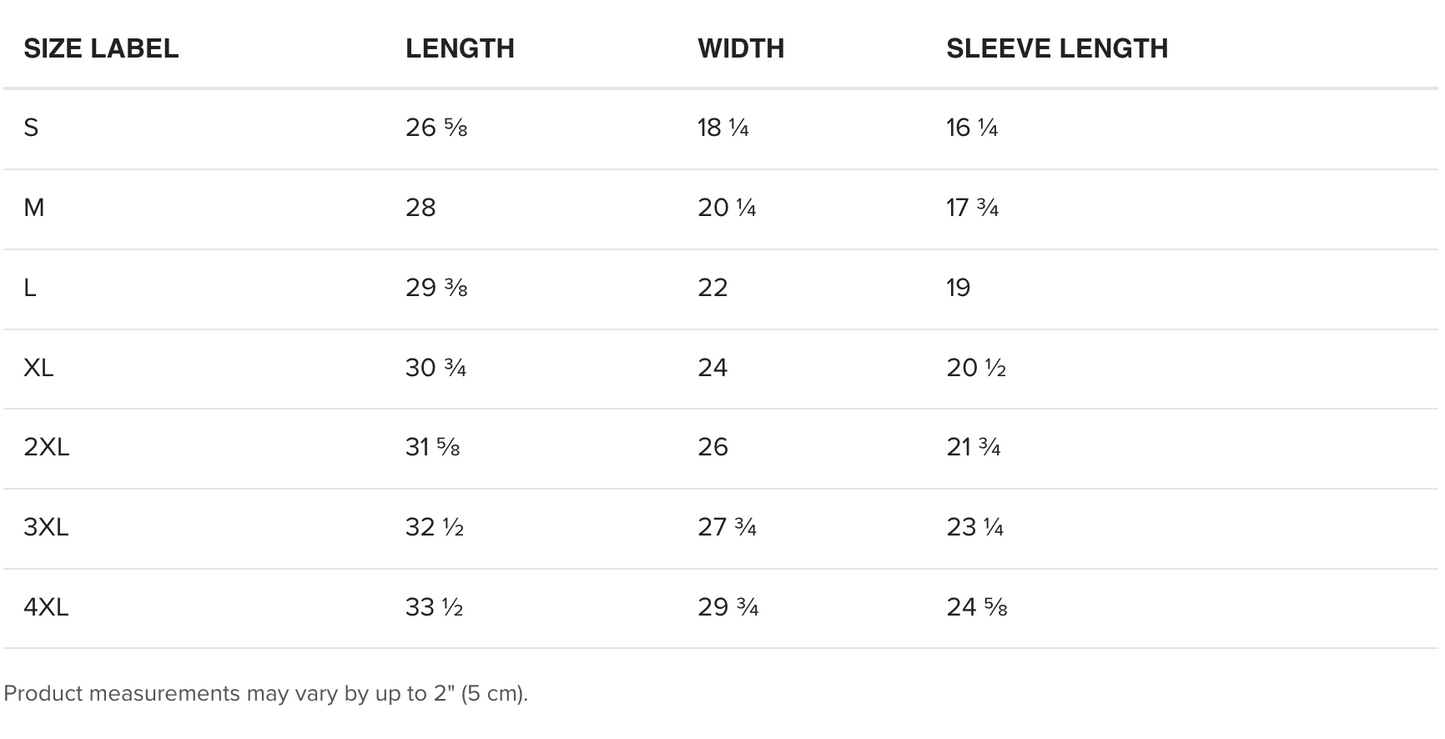
Task: Select the 4XL size label cell
Action: tap(46, 607)
